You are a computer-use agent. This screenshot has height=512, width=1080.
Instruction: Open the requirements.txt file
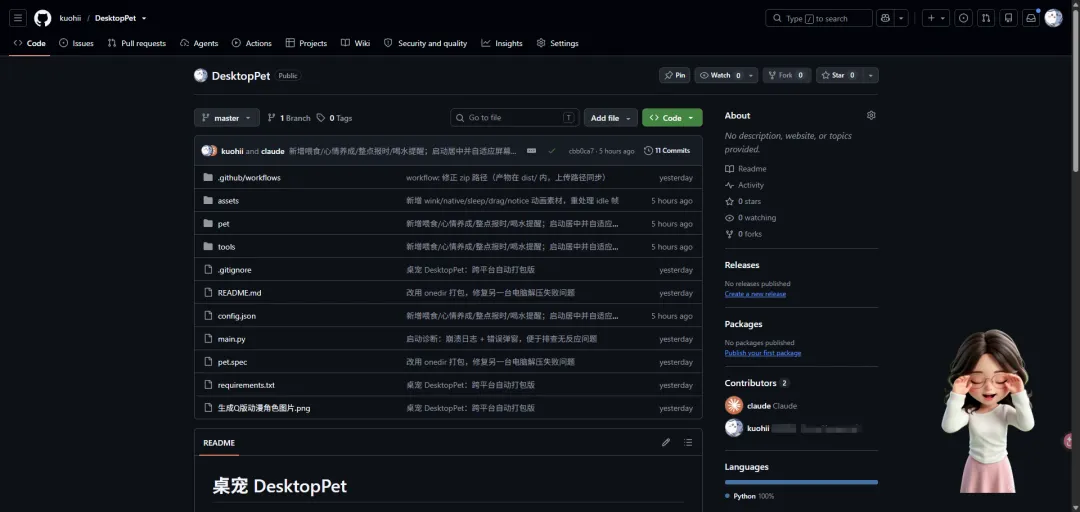tap(246, 385)
